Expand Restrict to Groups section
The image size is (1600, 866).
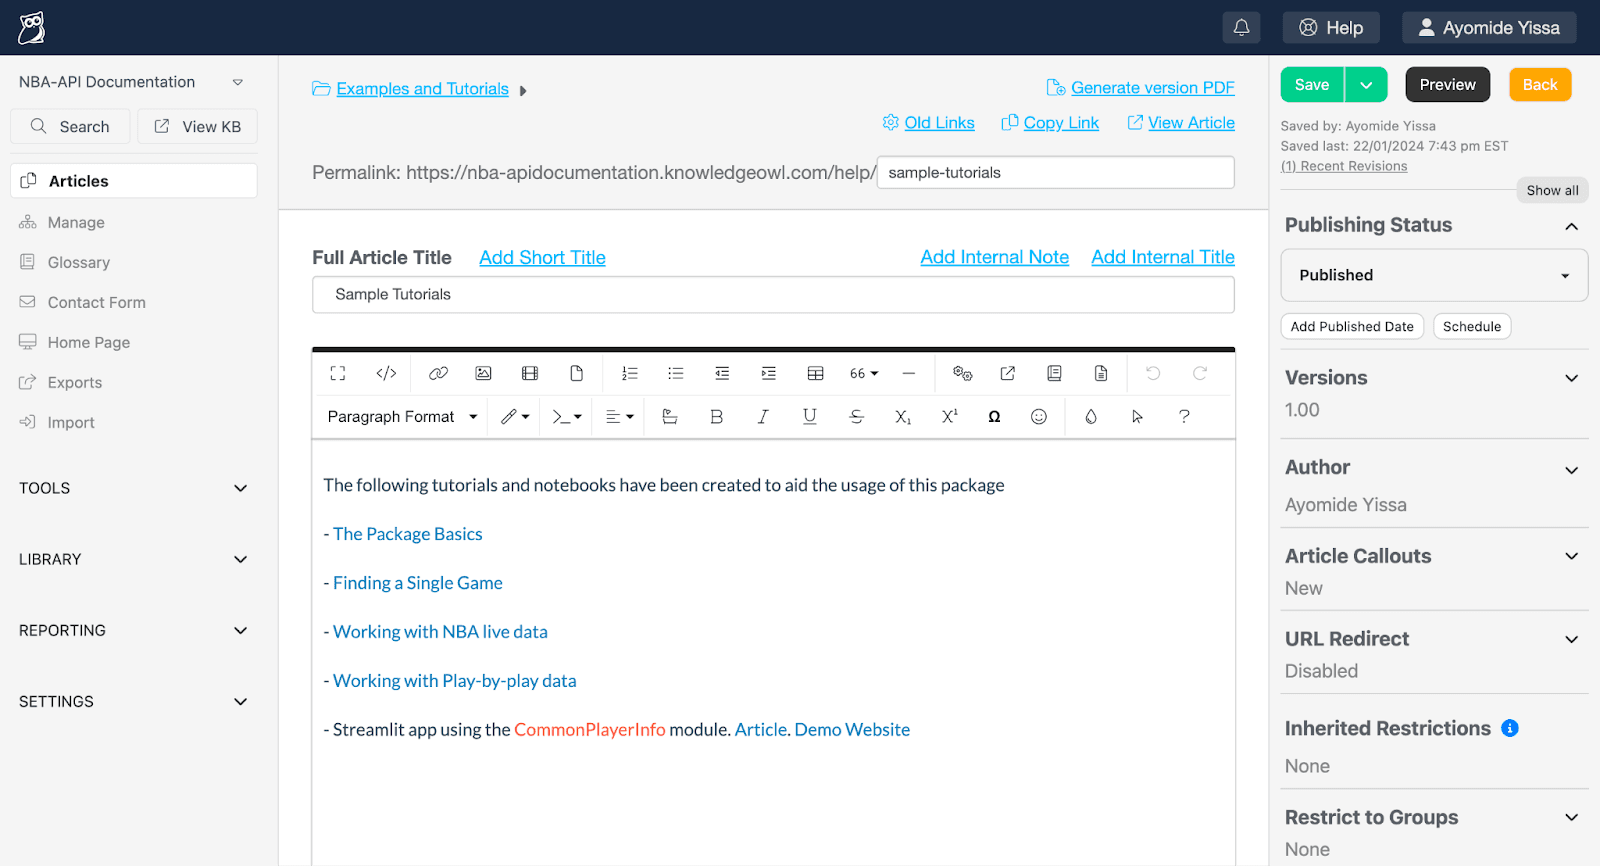(x=1571, y=817)
